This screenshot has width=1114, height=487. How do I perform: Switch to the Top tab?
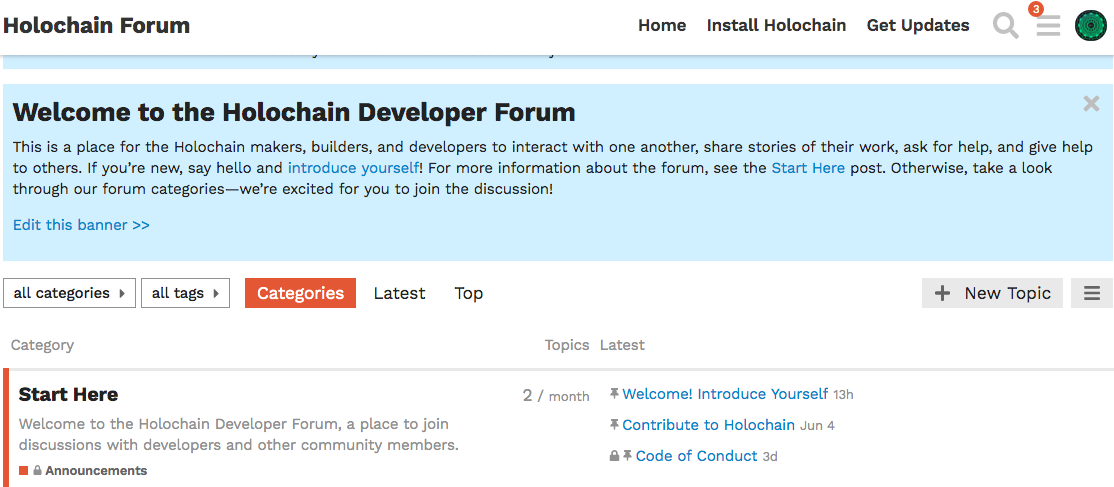coord(469,293)
